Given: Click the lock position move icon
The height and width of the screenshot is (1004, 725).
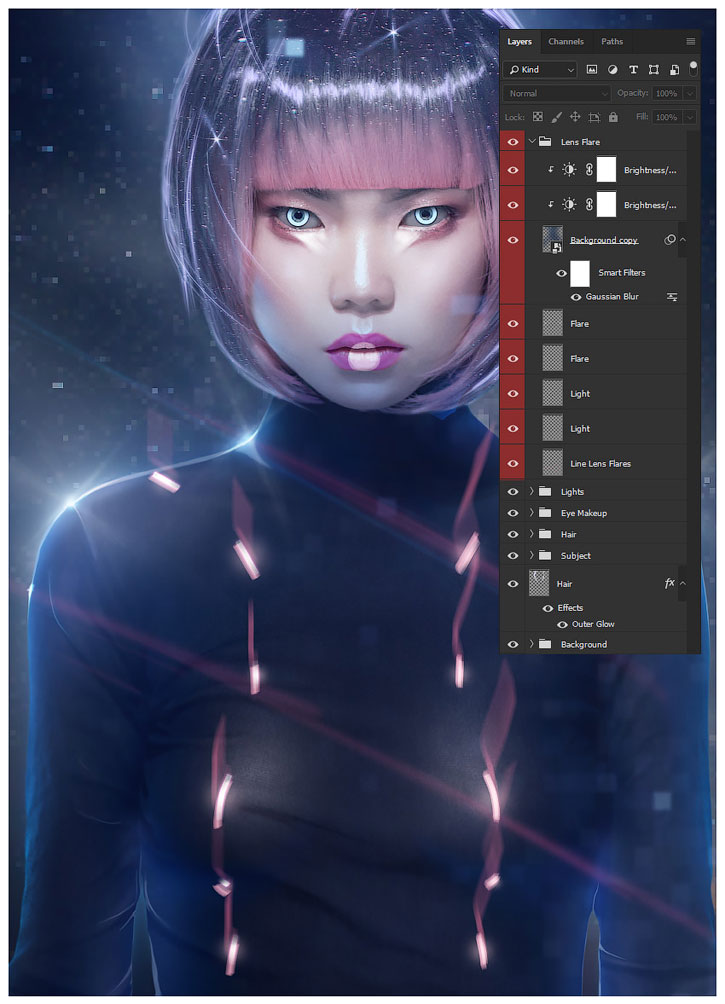Looking at the screenshot, I should click(x=575, y=117).
